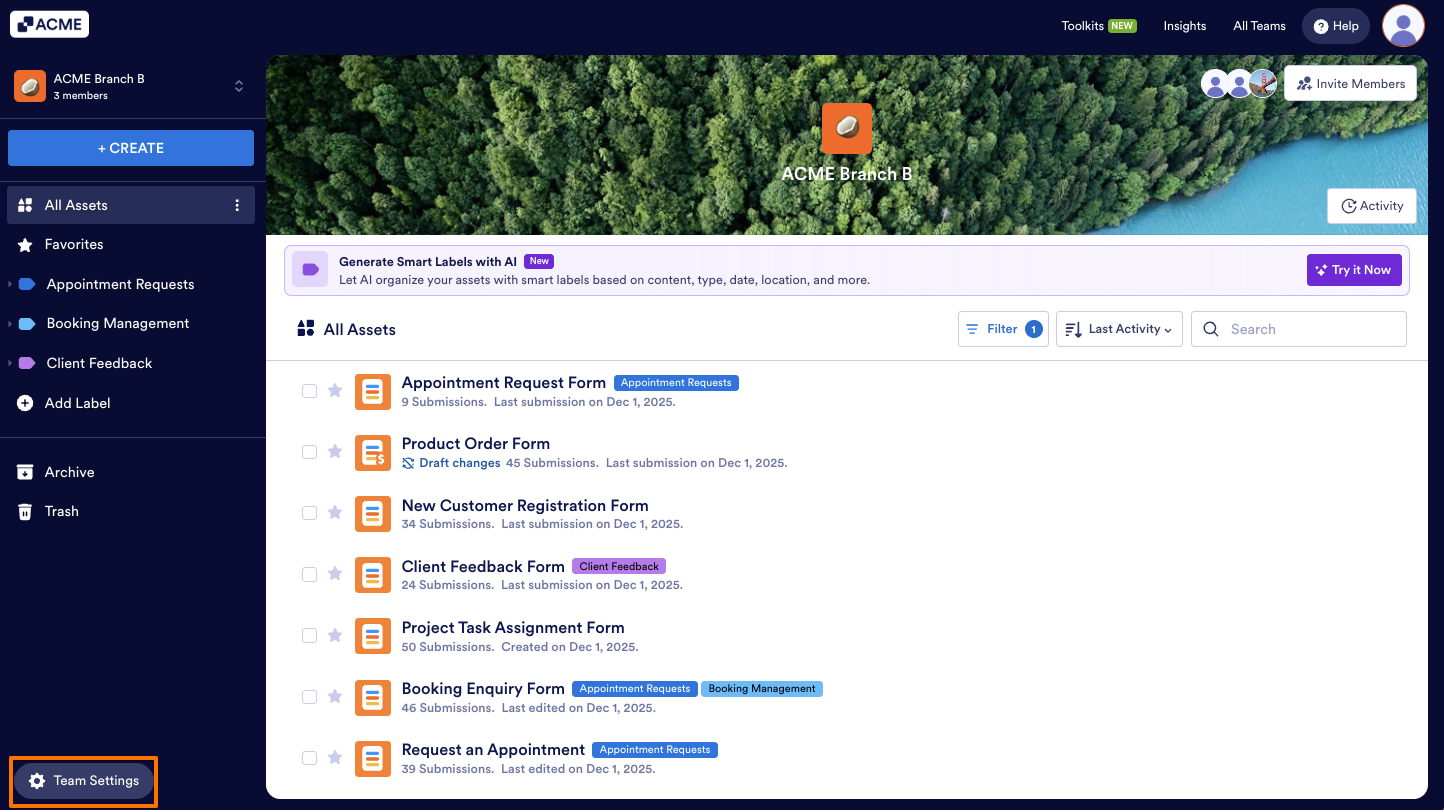Tick the New Customer Registration Form checkbox
The image size is (1444, 812).
point(310,513)
